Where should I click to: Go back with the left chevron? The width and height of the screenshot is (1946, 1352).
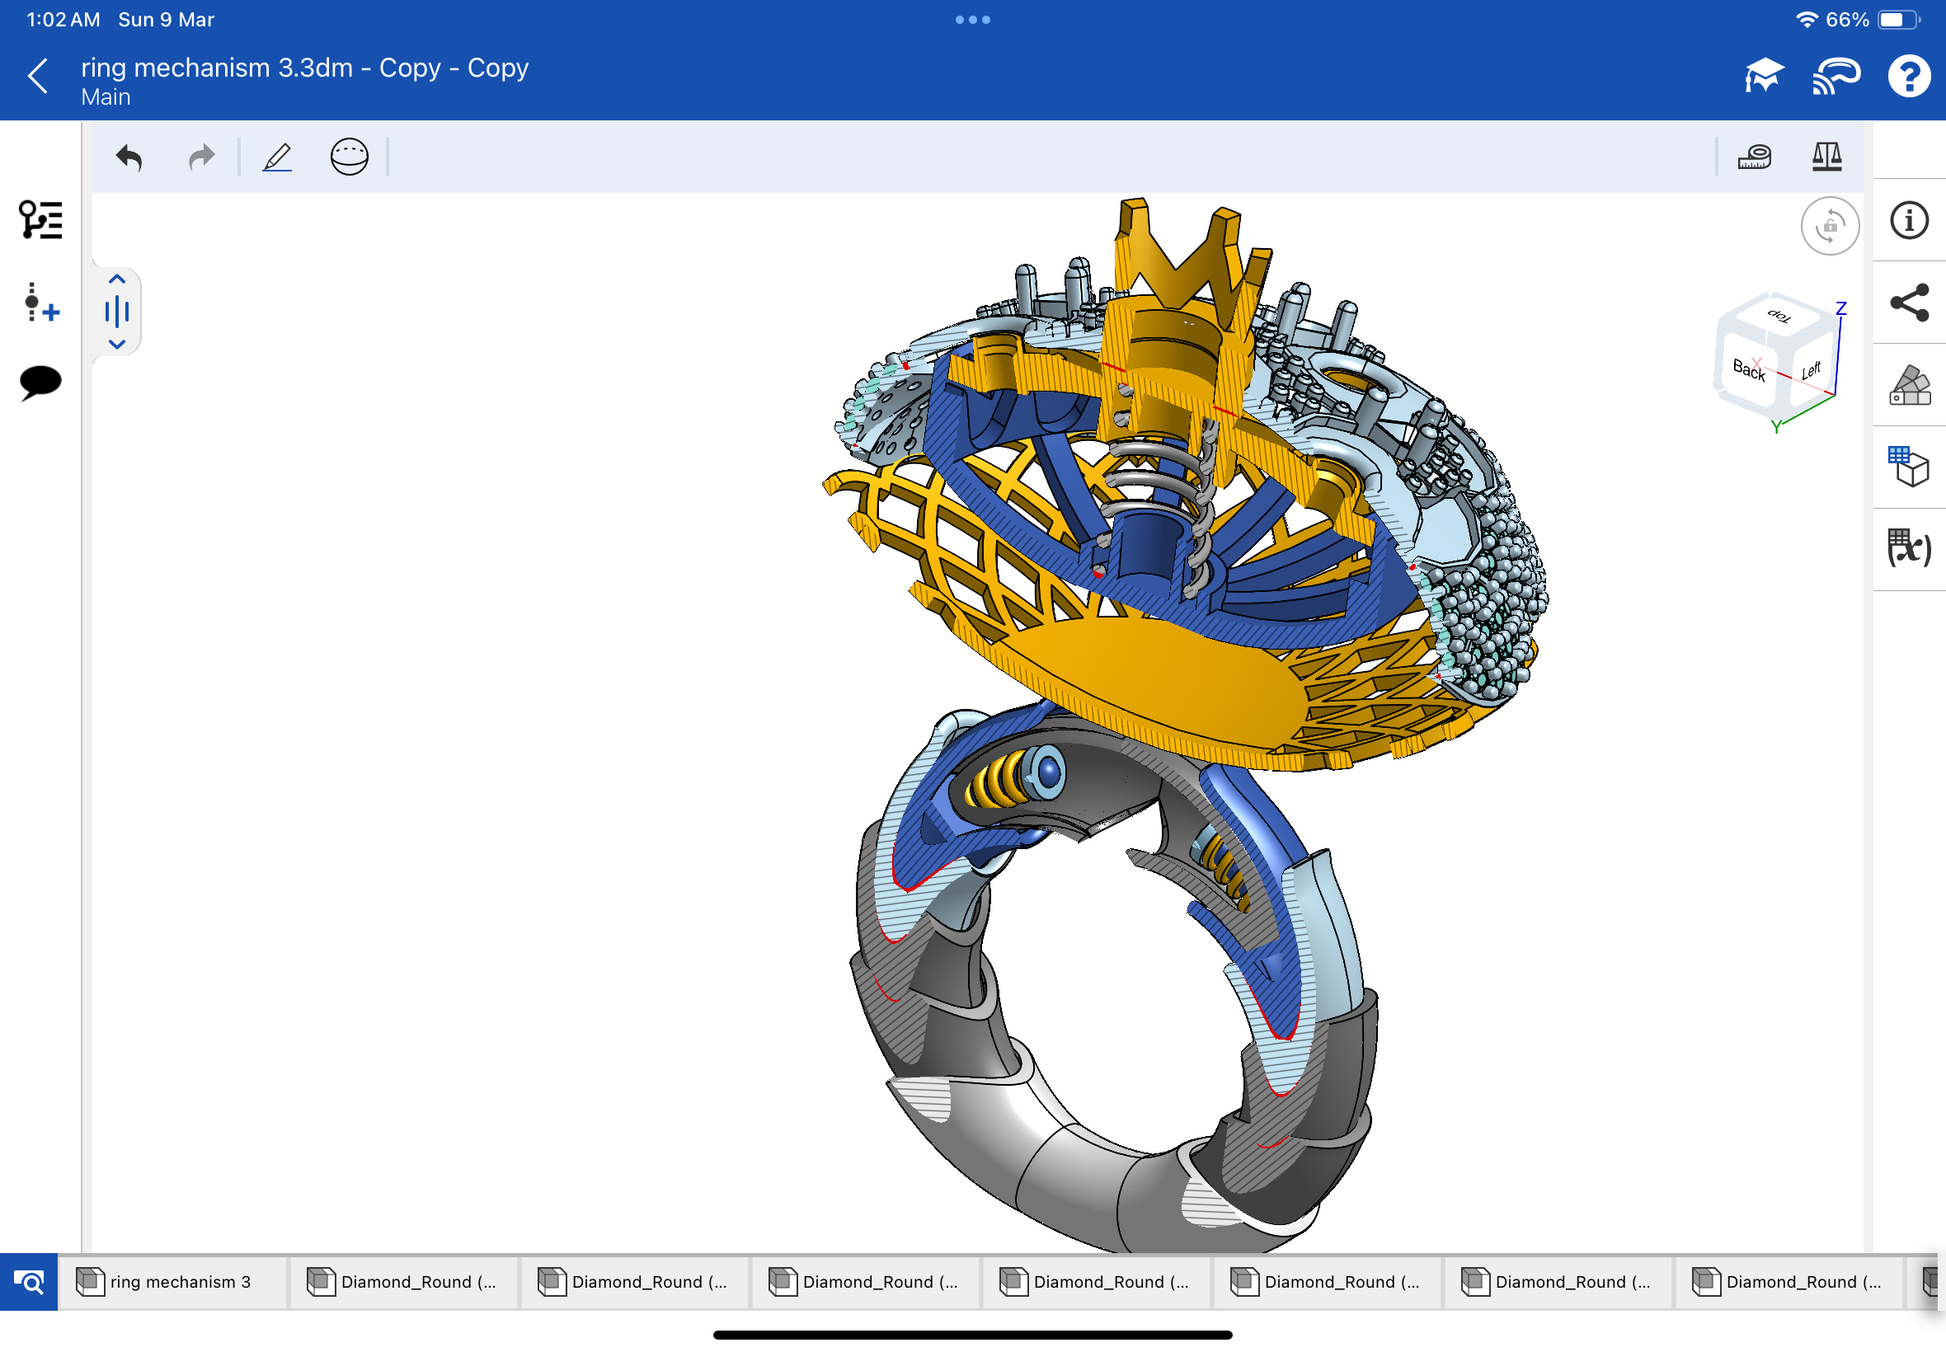[38, 76]
